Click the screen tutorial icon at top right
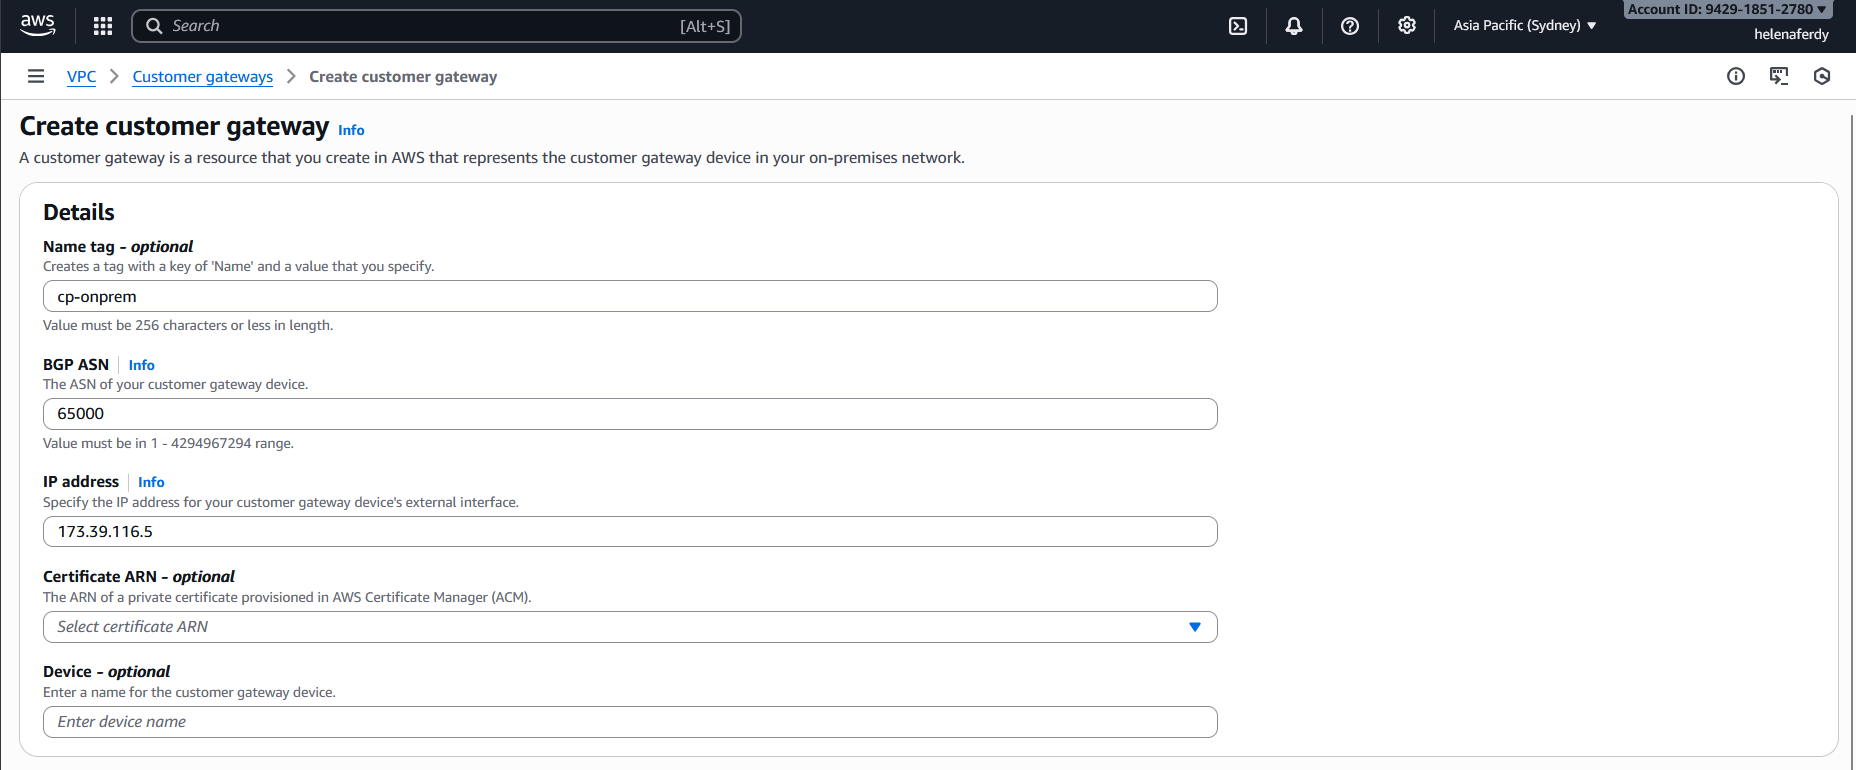 1779,77
